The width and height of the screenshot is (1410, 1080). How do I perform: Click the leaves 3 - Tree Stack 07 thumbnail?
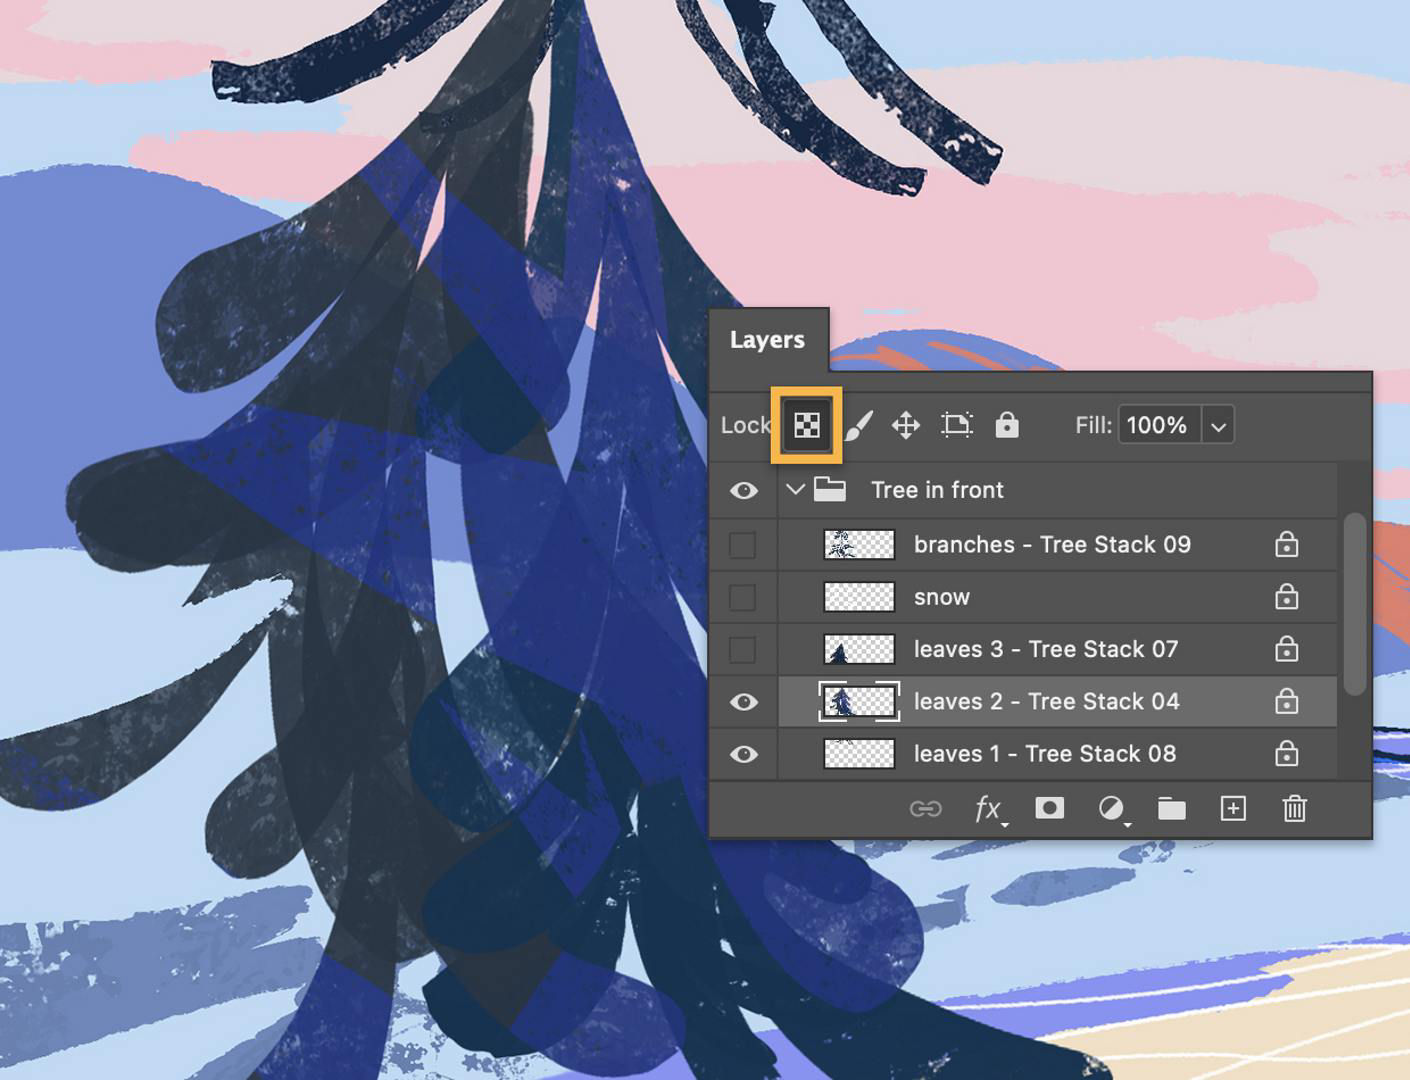[857, 648]
